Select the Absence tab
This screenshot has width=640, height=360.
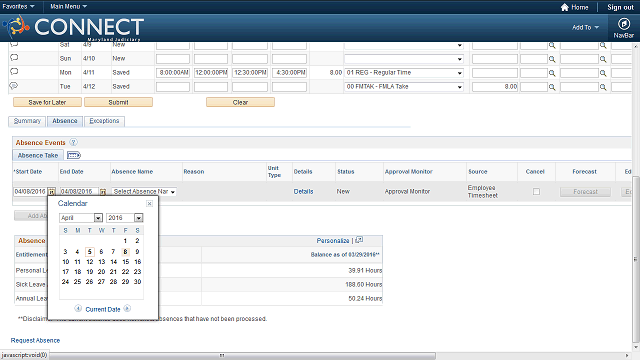[64, 121]
